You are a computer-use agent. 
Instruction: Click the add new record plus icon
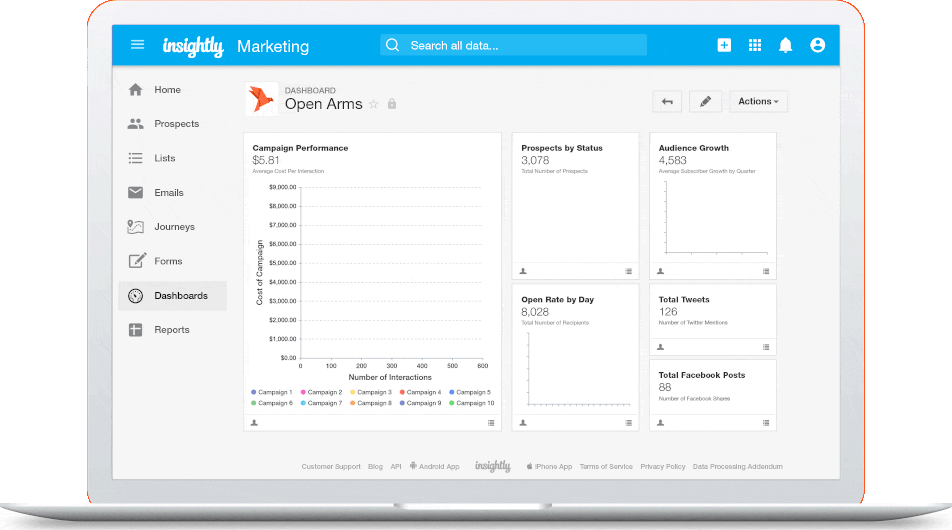724,45
